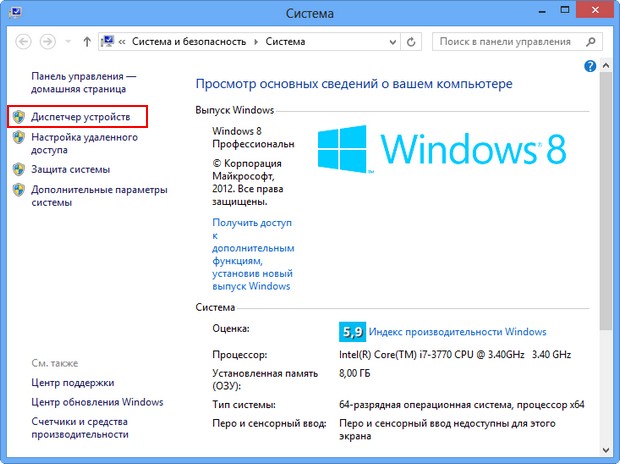620x464 pixels.
Task: Click the Back navigation arrow
Action: coord(22,42)
